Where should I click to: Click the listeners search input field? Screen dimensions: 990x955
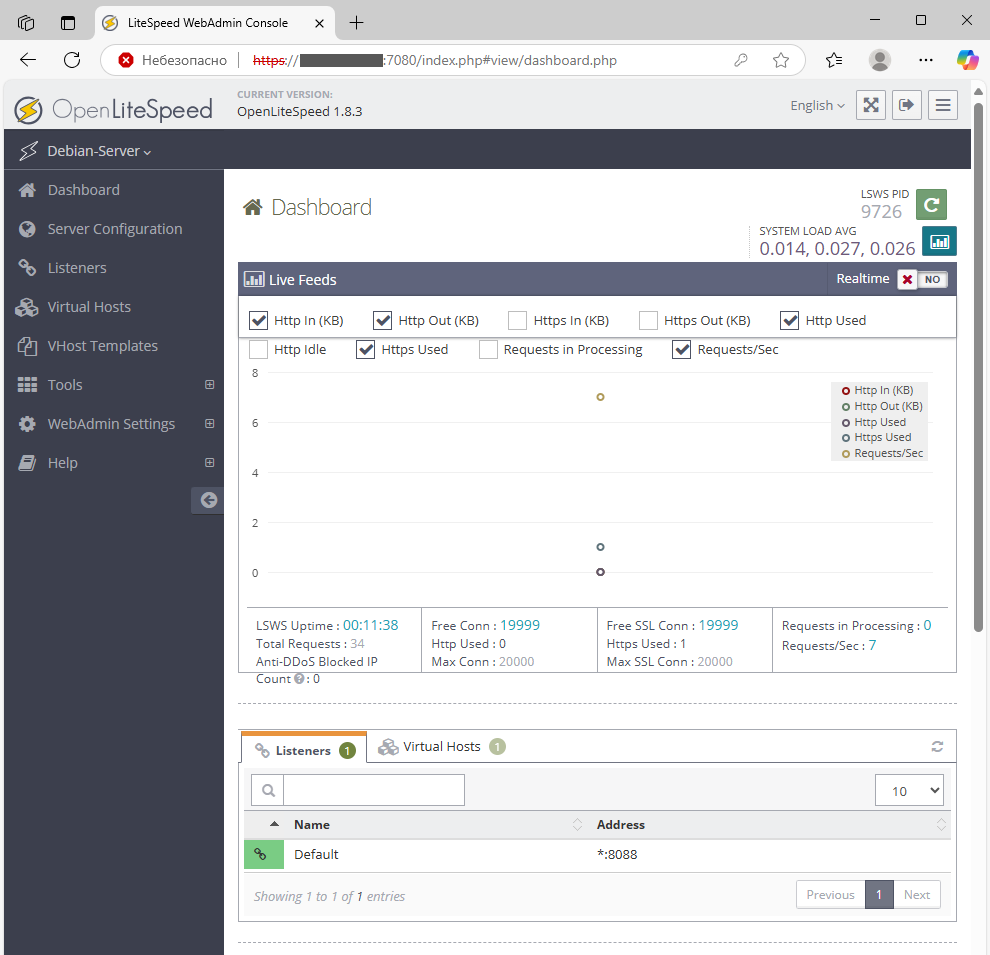point(374,790)
